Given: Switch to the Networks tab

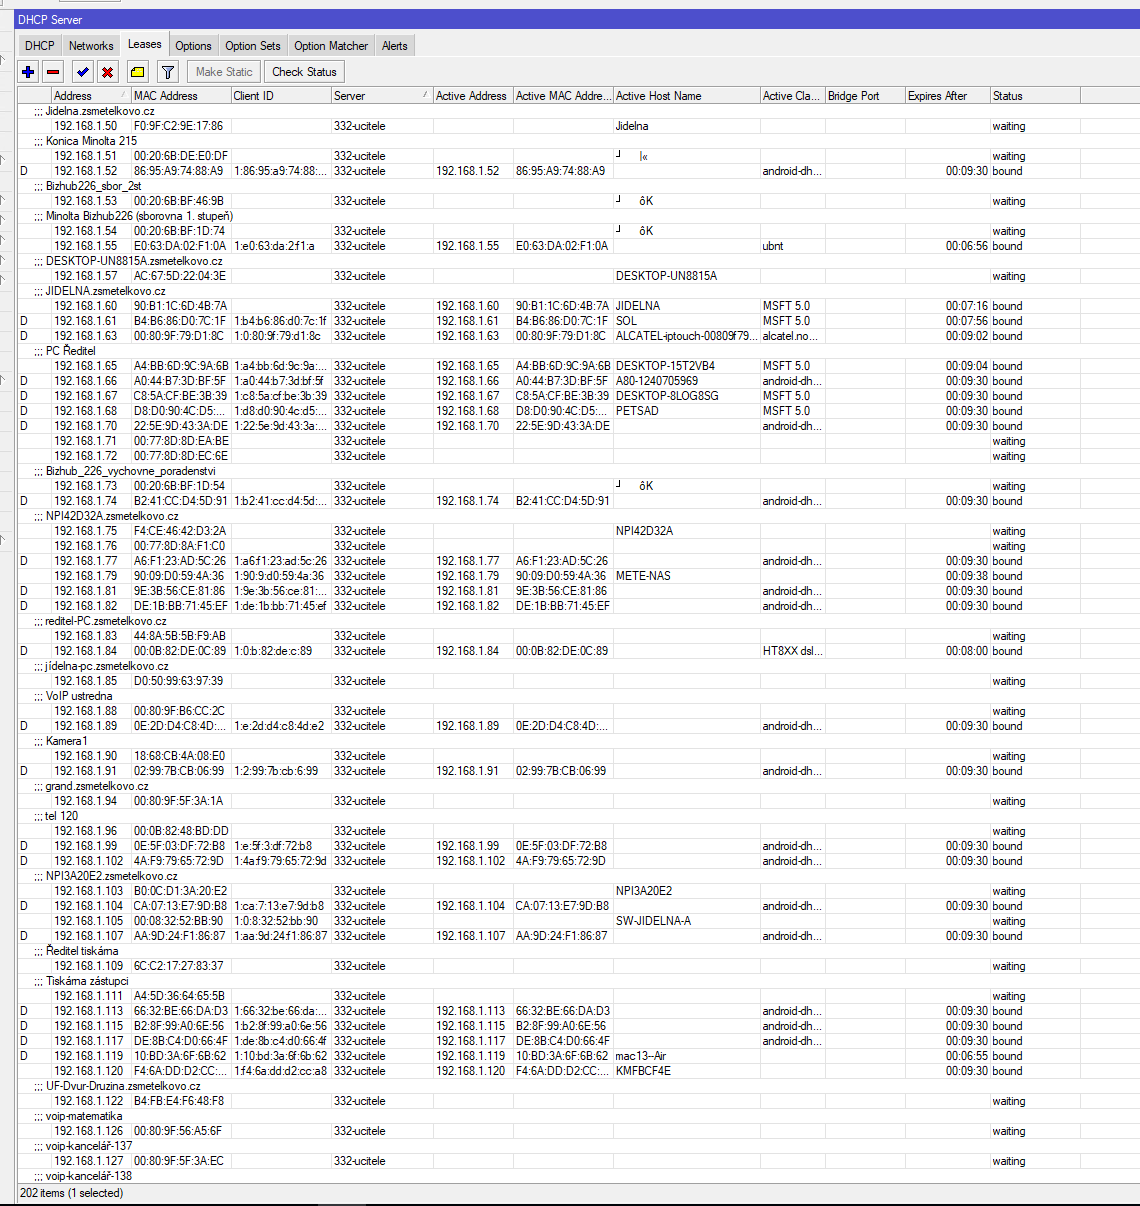Looking at the screenshot, I should (91, 46).
